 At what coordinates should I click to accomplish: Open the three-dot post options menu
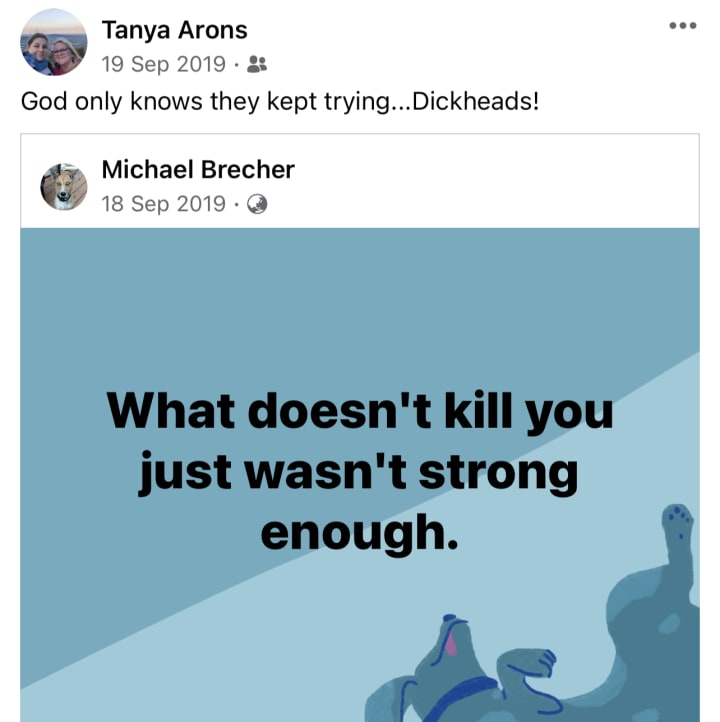tap(683, 25)
